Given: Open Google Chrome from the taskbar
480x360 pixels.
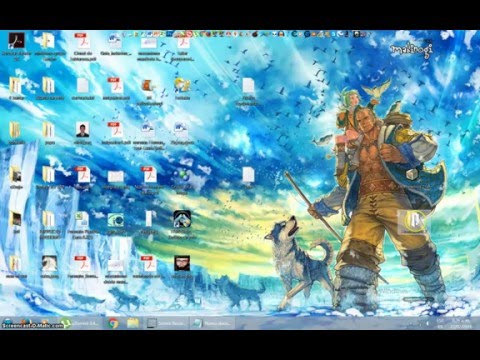Looking at the screenshot, I should pyautogui.click(x=113, y=323).
